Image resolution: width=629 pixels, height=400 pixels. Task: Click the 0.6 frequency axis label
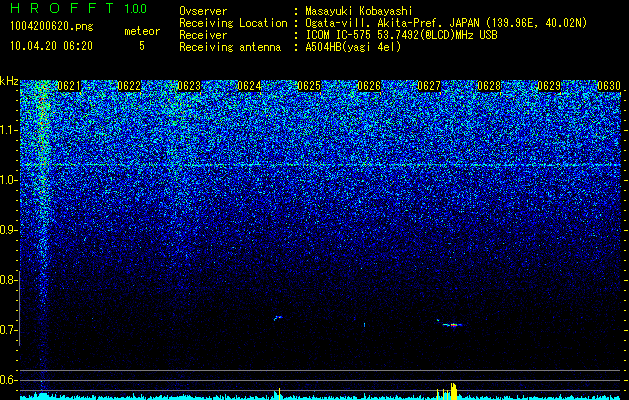tap(7, 380)
